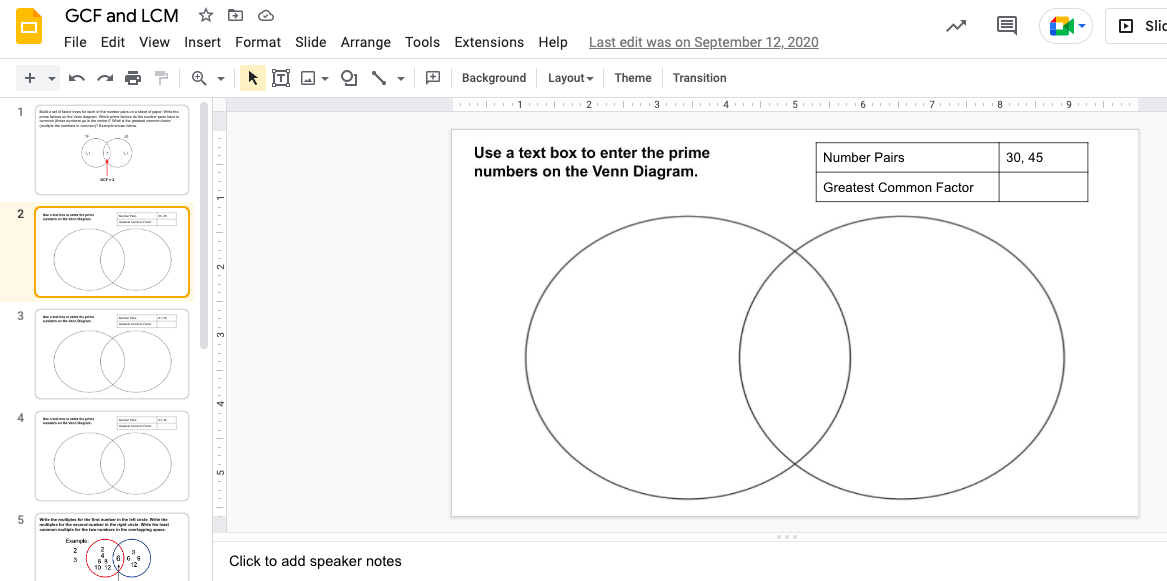The height and width of the screenshot is (581, 1167).
Task: Expand the new slide layout dropdown arrow
Action: (x=52, y=78)
